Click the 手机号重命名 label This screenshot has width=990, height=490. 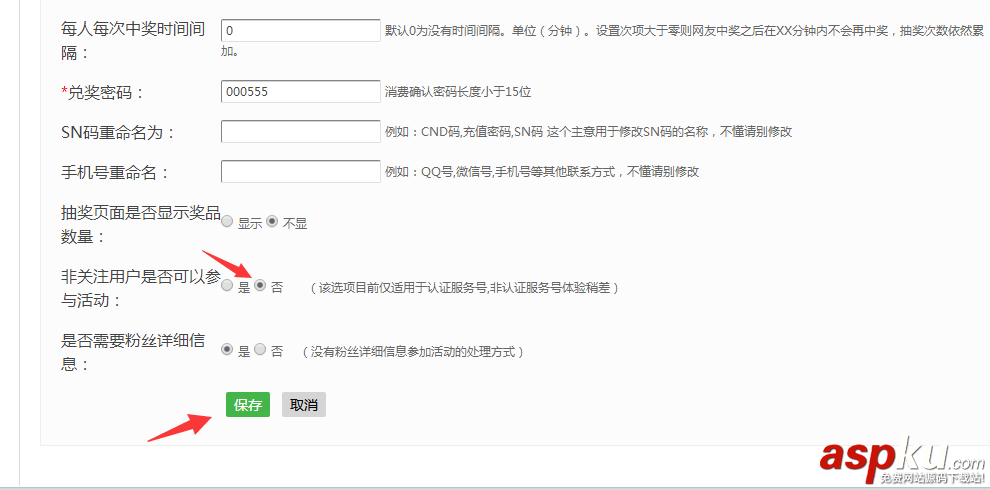pos(116,172)
